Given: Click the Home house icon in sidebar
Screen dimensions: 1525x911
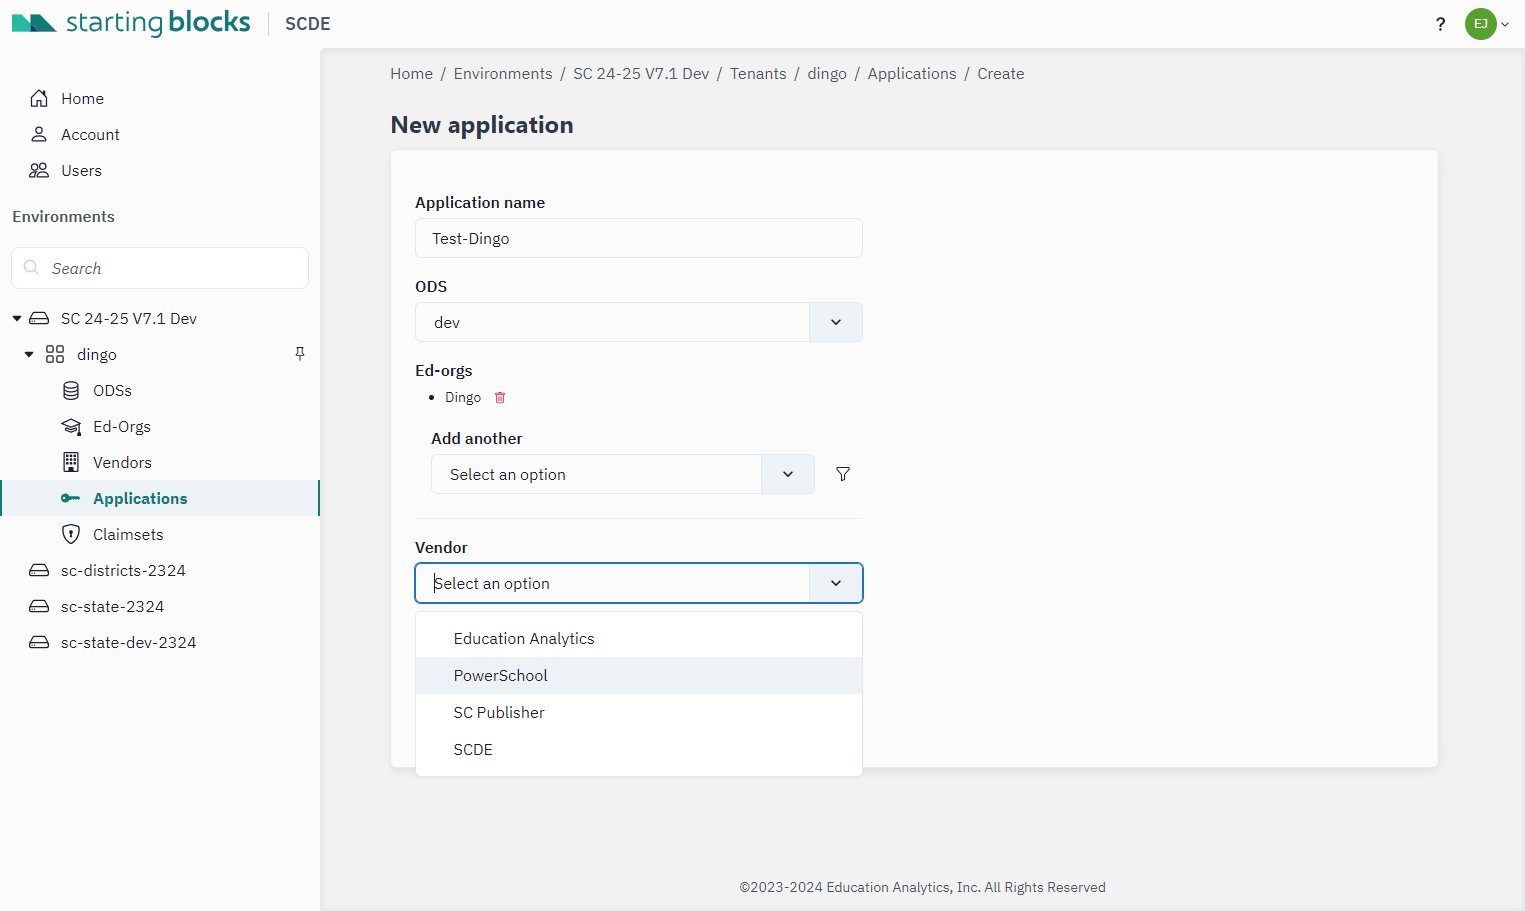Looking at the screenshot, I should 39,98.
